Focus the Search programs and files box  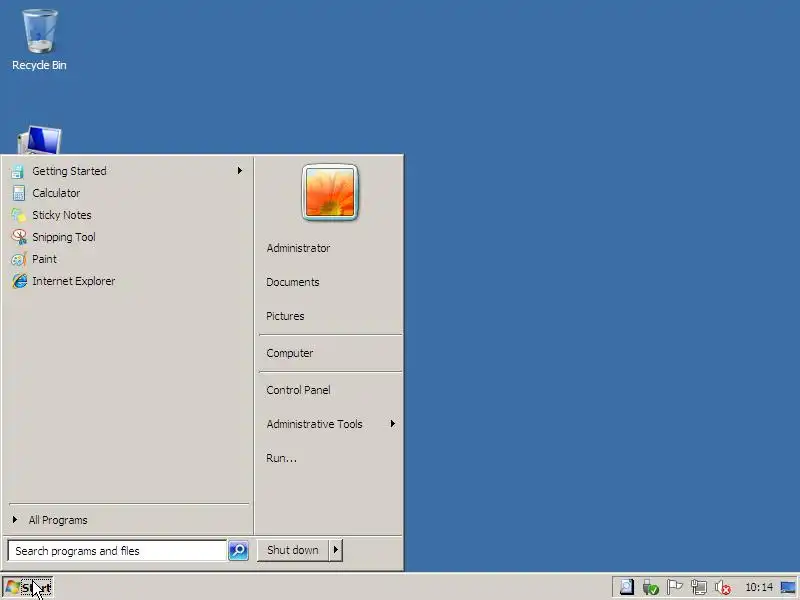117,551
